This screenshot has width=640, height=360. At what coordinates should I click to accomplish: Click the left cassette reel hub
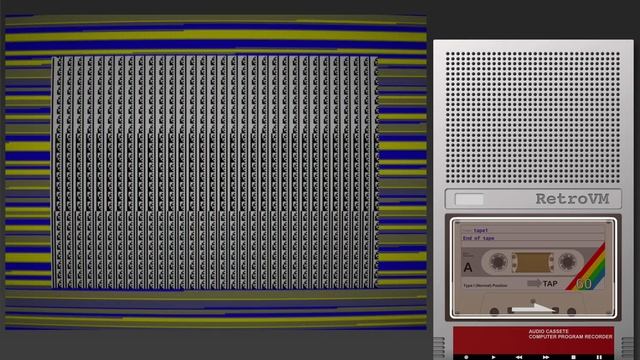pyautogui.click(x=498, y=262)
